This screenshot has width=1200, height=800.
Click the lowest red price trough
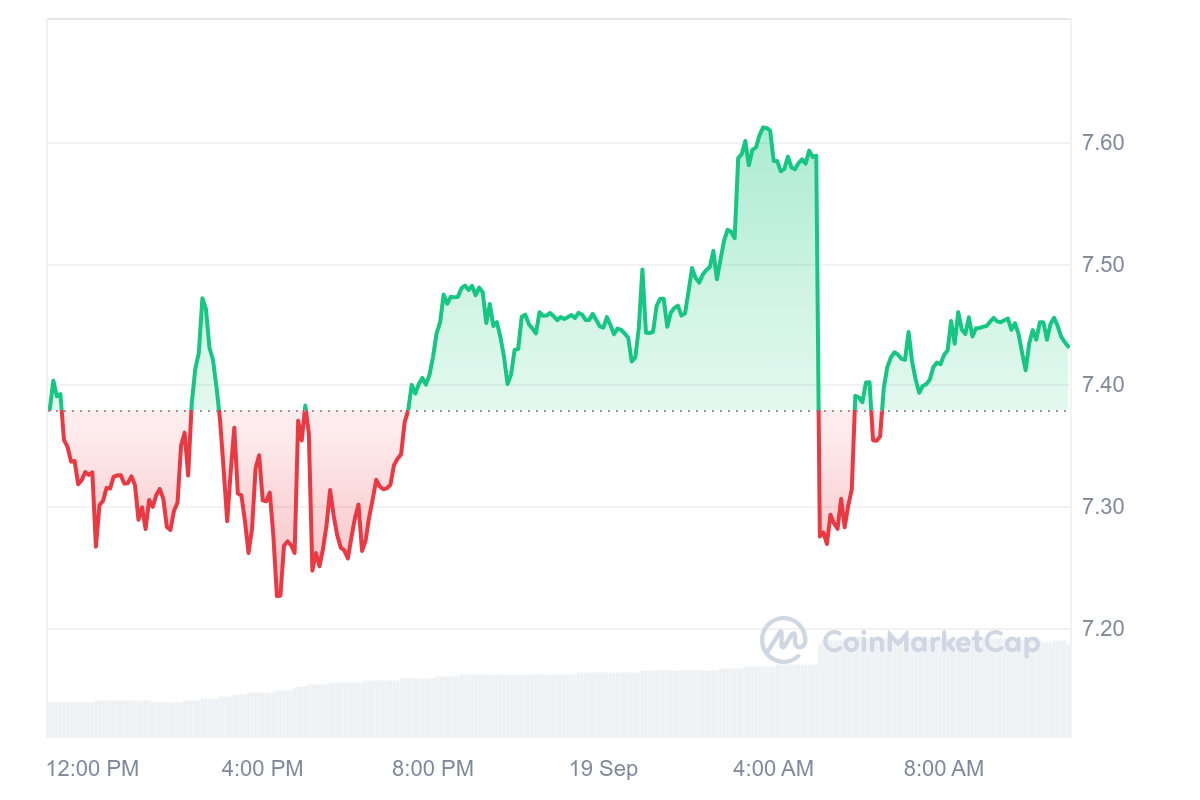pos(278,595)
